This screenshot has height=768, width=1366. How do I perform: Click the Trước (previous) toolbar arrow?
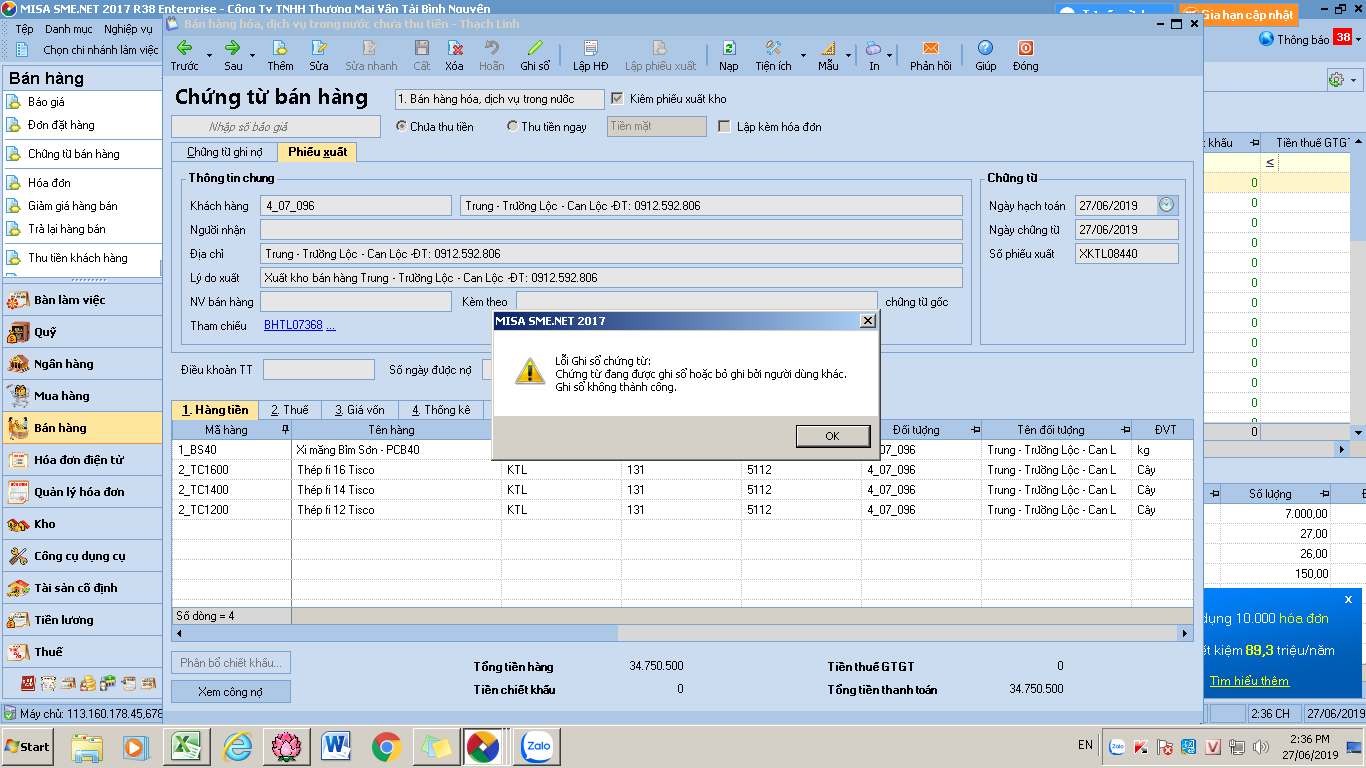coord(185,48)
